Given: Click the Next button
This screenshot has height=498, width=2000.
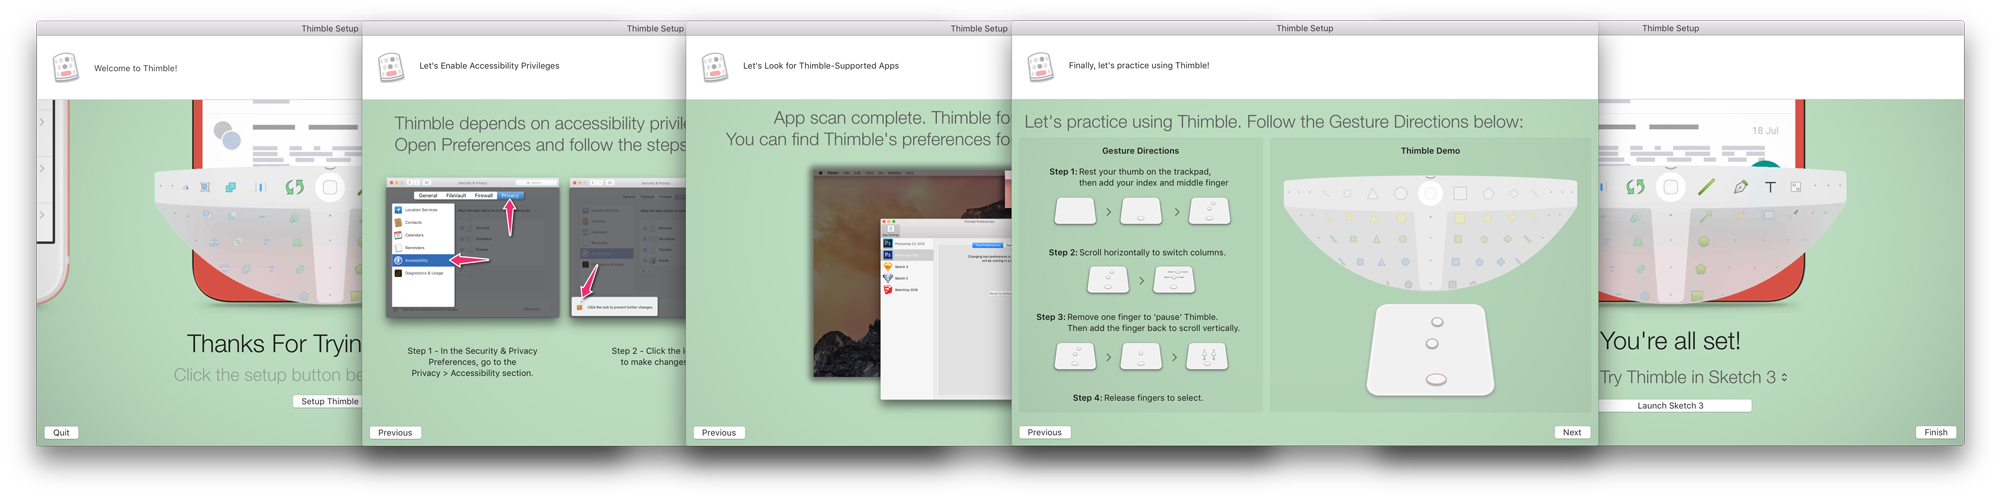Looking at the screenshot, I should (1572, 432).
